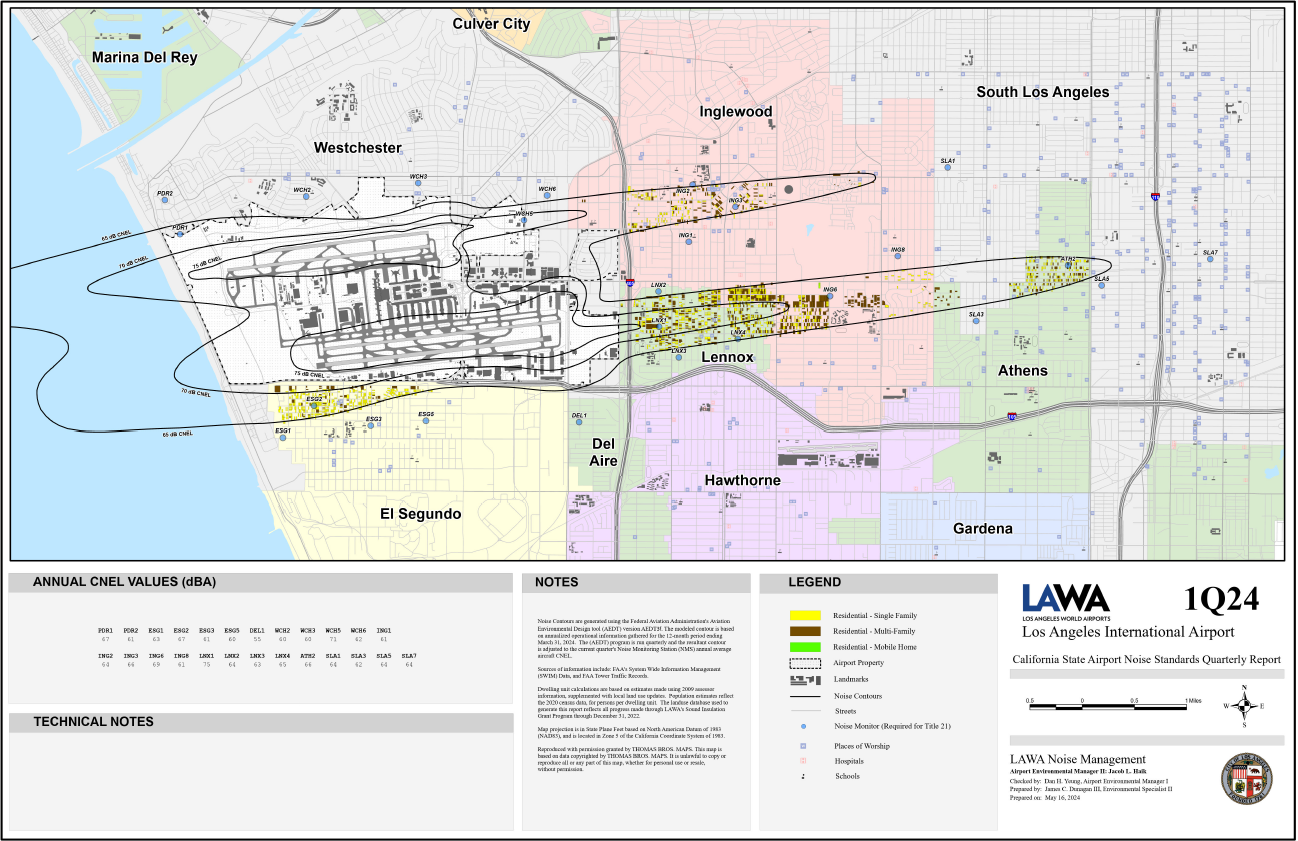
Task: Click the green Mobile Home legend swatch
Action: (805, 647)
